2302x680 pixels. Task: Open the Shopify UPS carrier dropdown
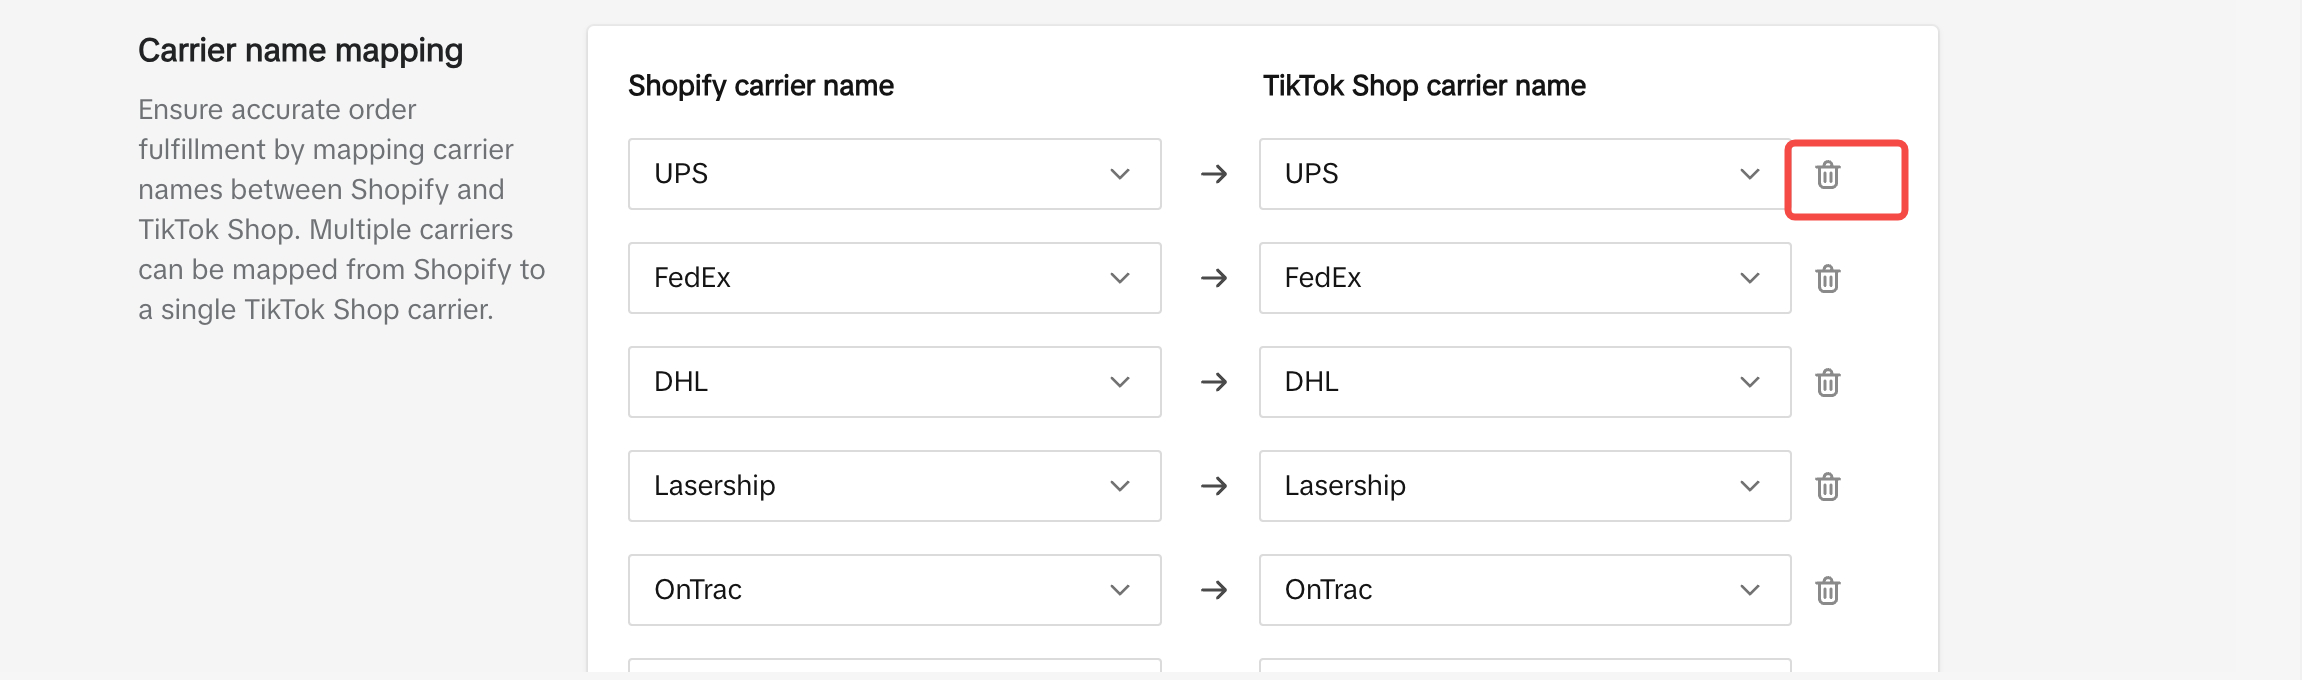(893, 174)
